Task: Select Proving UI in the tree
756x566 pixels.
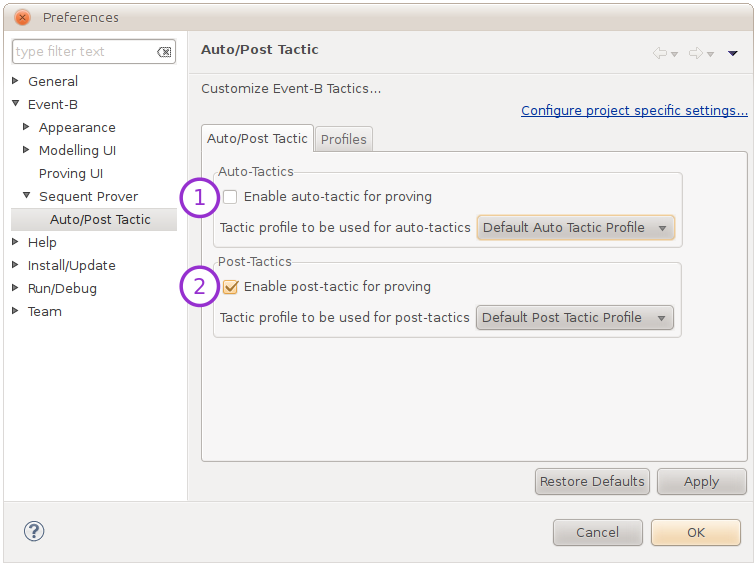Action: click(x=71, y=174)
